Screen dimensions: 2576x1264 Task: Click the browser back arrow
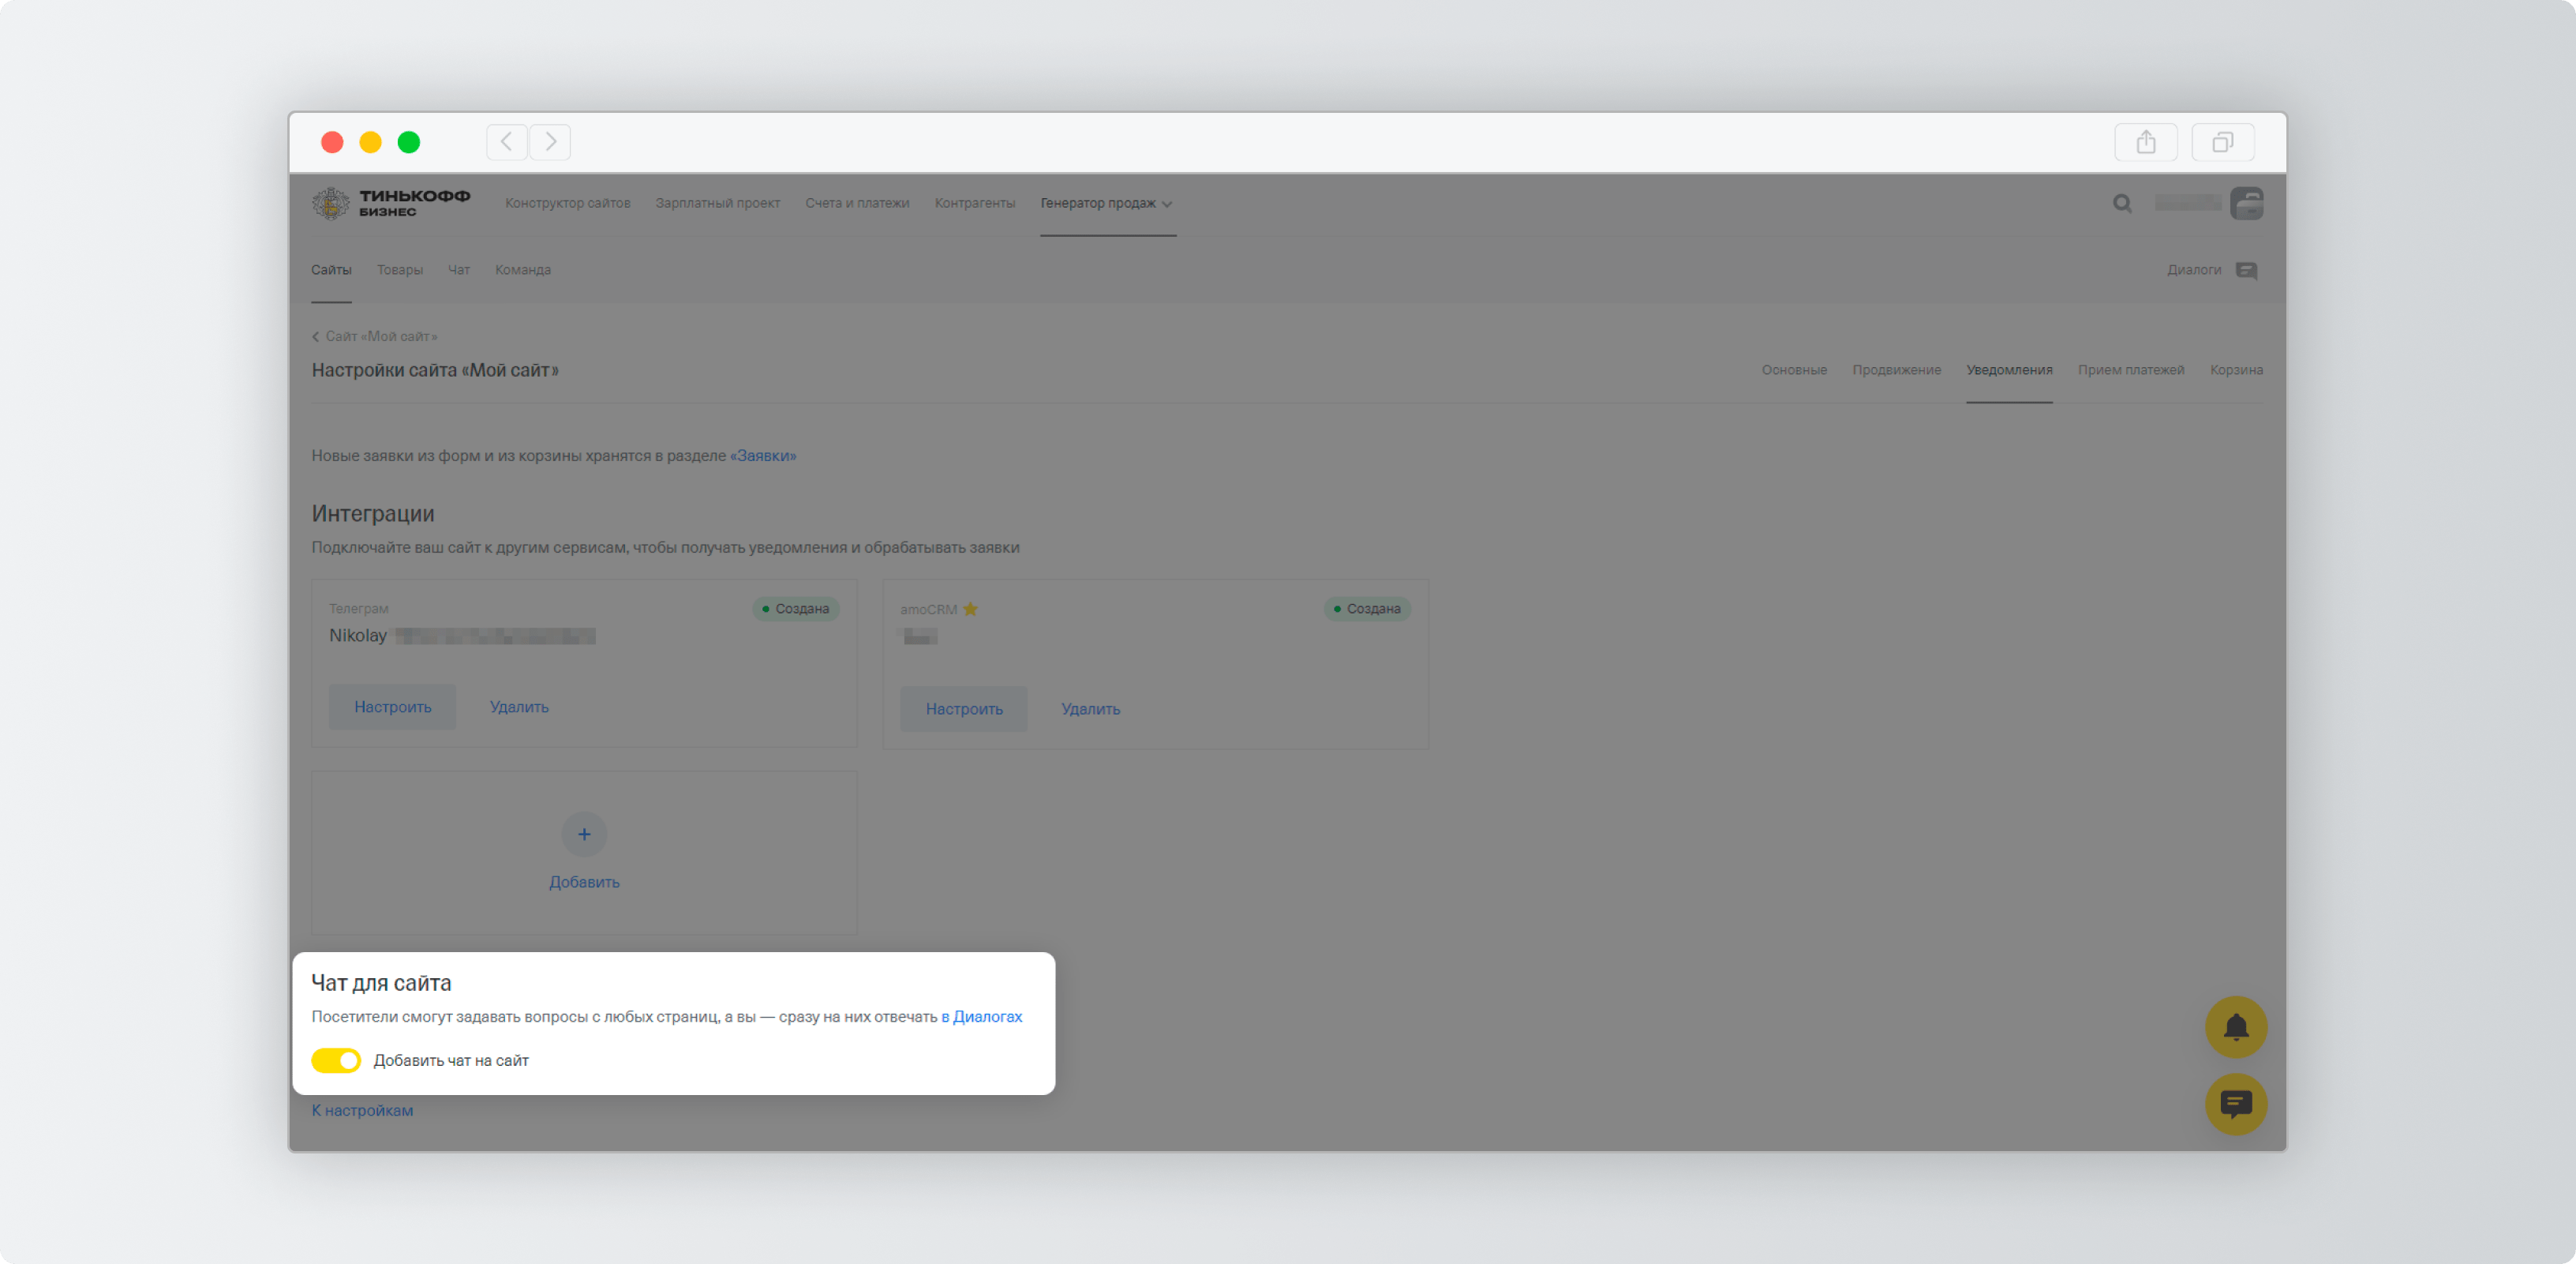point(507,142)
